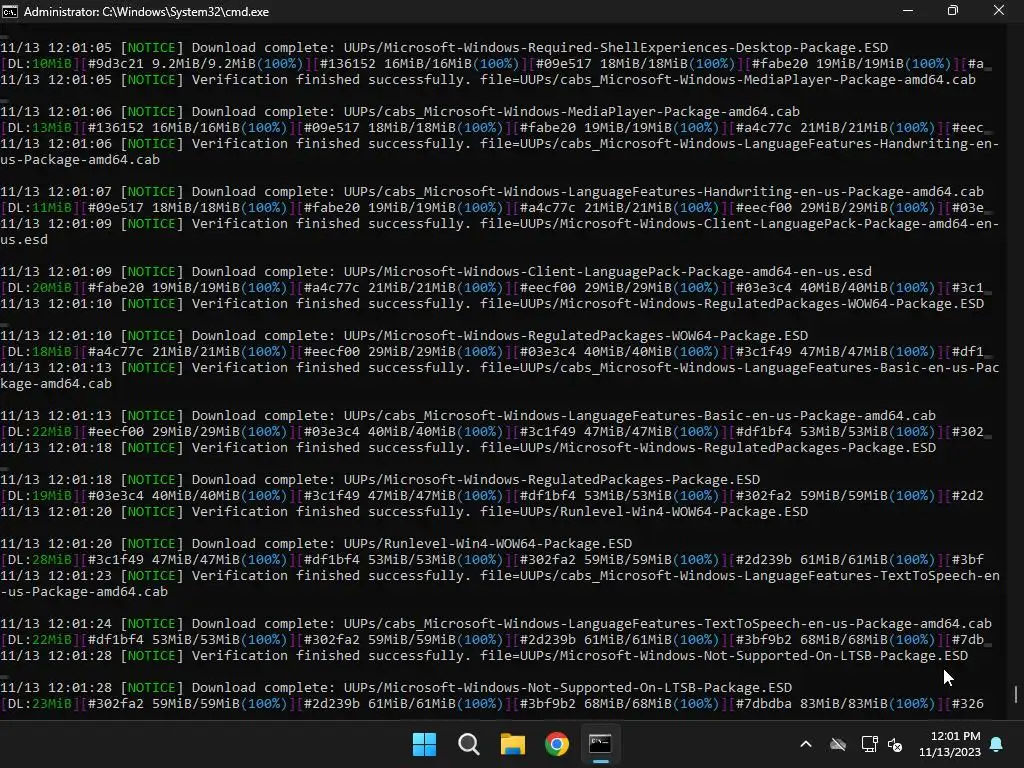Image resolution: width=1024 pixels, height=768 pixels.
Task: Close the Administrator cmd.exe window
Action: (x=999, y=11)
